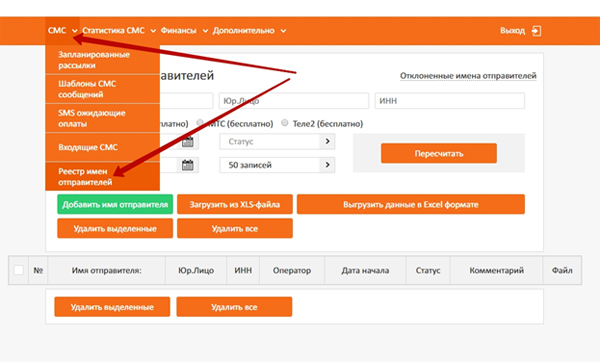Choose SMS ожидающие оплаты menu entry
Viewport: 600px width, 362px height.
click(x=103, y=118)
